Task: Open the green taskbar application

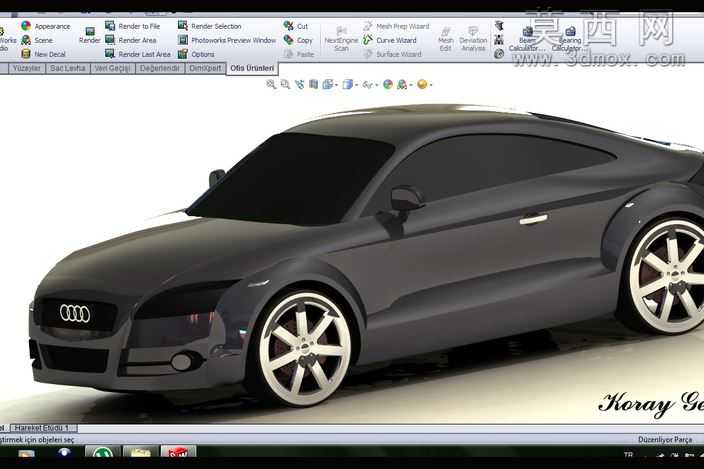Action: tap(102, 451)
